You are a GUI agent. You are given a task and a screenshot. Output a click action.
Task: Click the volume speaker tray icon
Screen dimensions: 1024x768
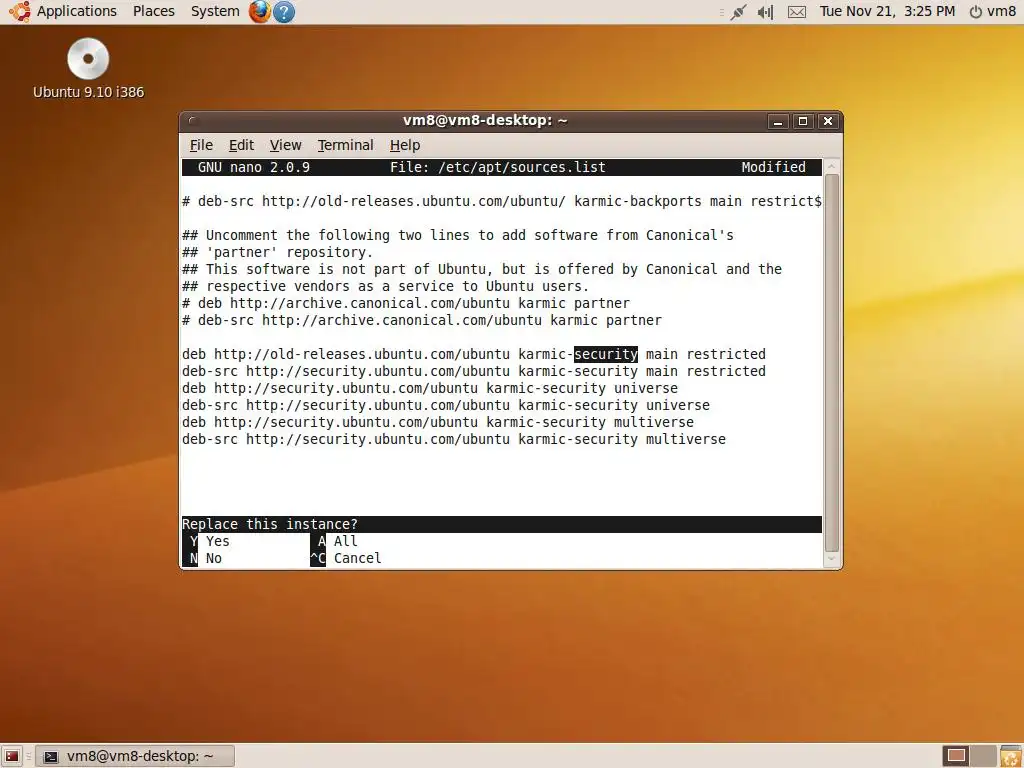[765, 12]
